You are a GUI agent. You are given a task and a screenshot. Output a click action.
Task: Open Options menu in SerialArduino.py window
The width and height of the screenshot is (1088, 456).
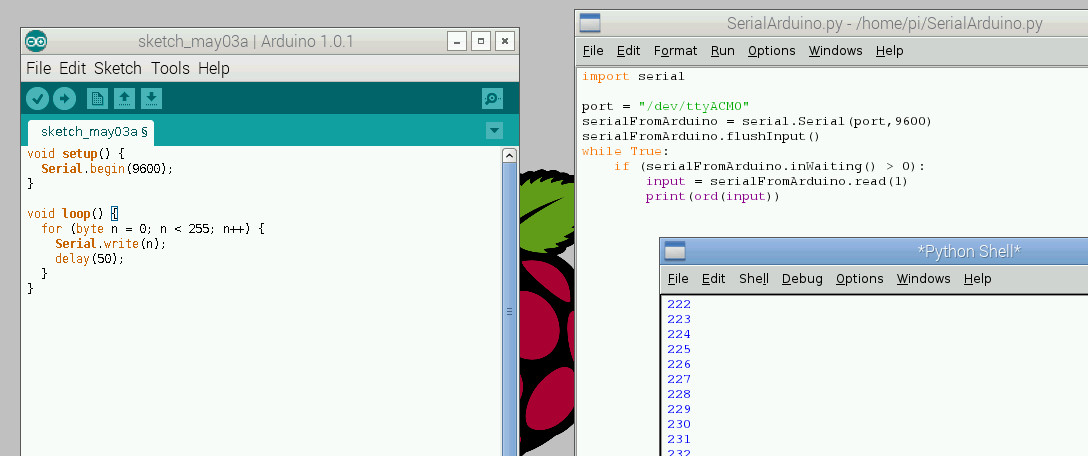click(x=772, y=51)
